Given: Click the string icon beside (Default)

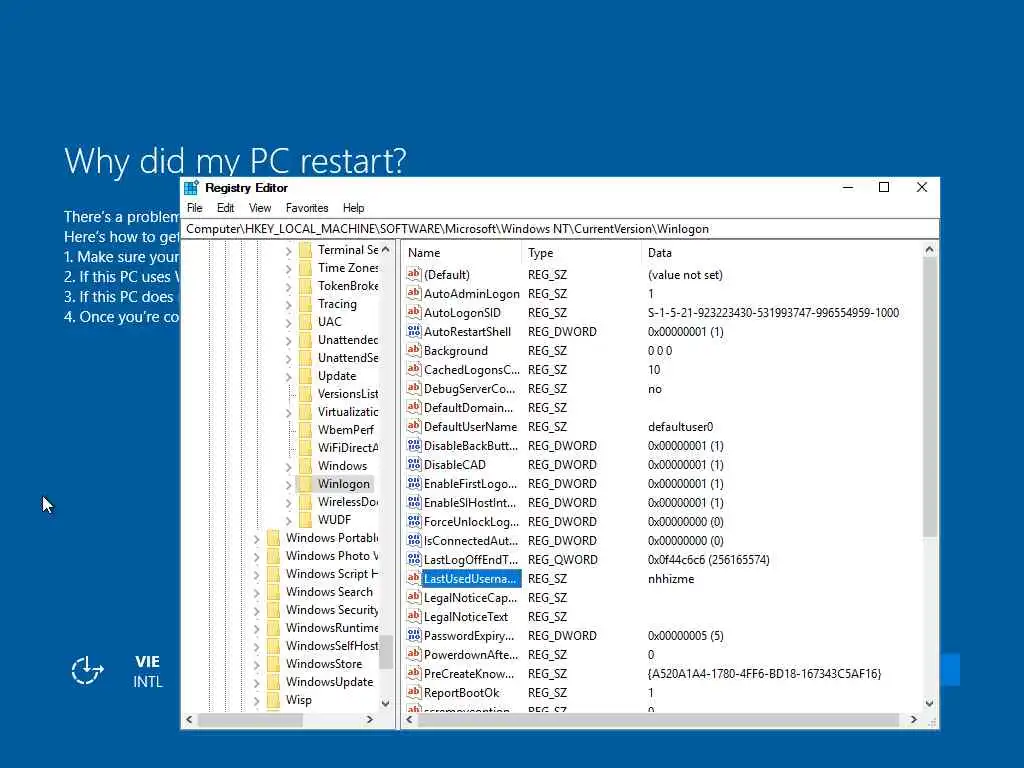Looking at the screenshot, I should point(413,274).
